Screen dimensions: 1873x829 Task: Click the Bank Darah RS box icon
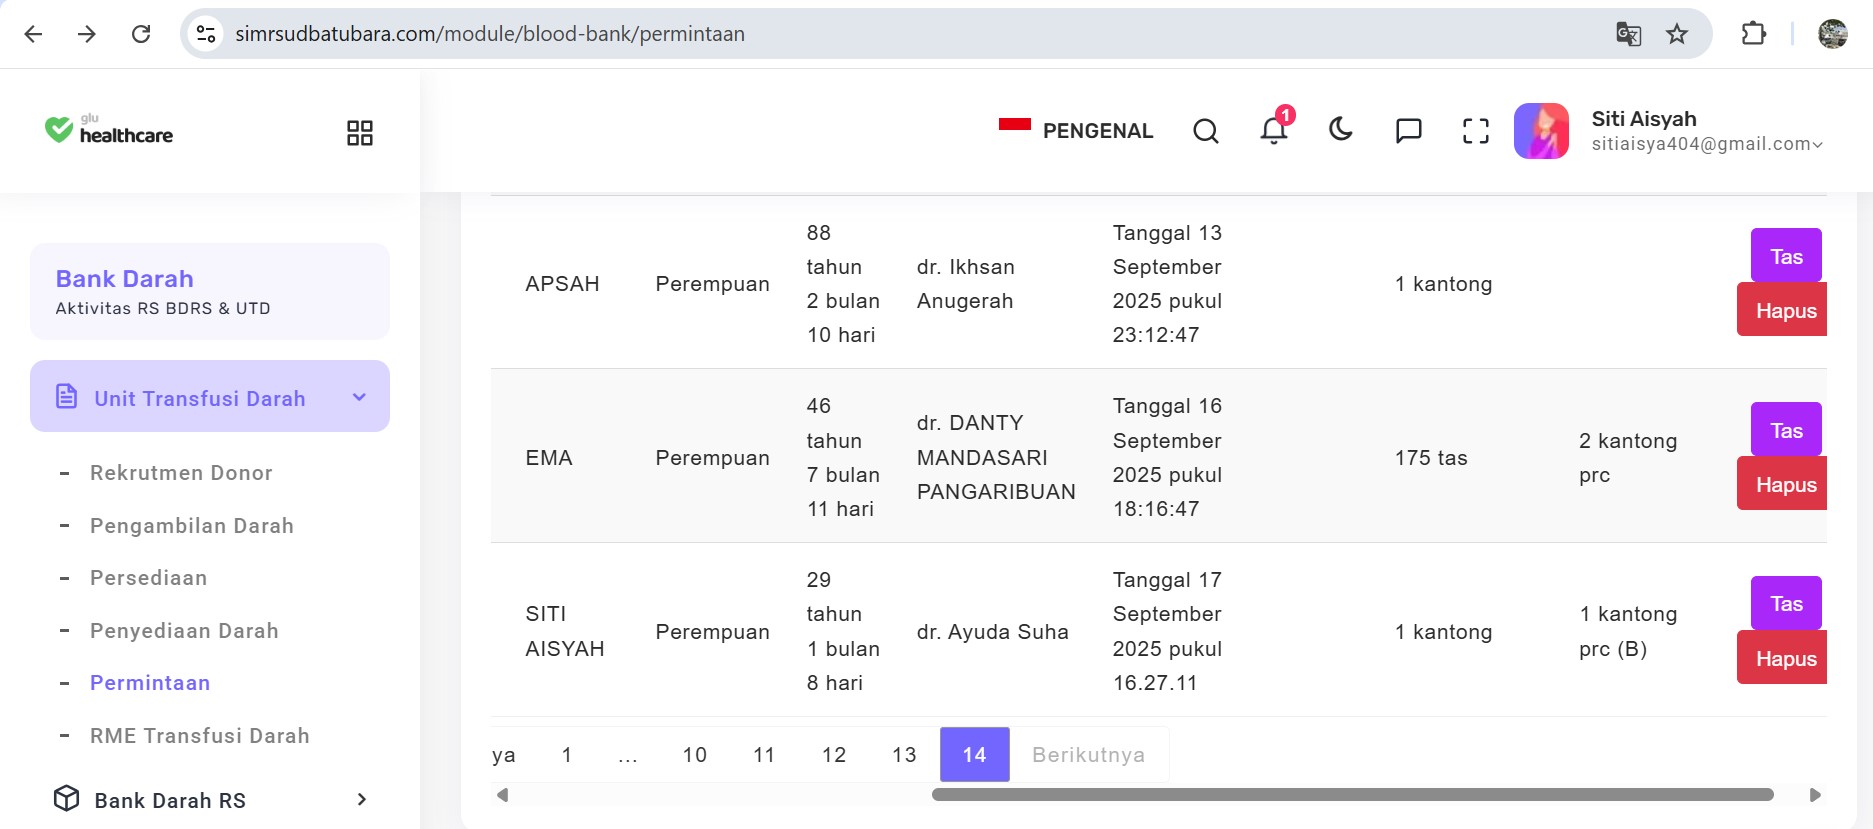[x=67, y=798]
